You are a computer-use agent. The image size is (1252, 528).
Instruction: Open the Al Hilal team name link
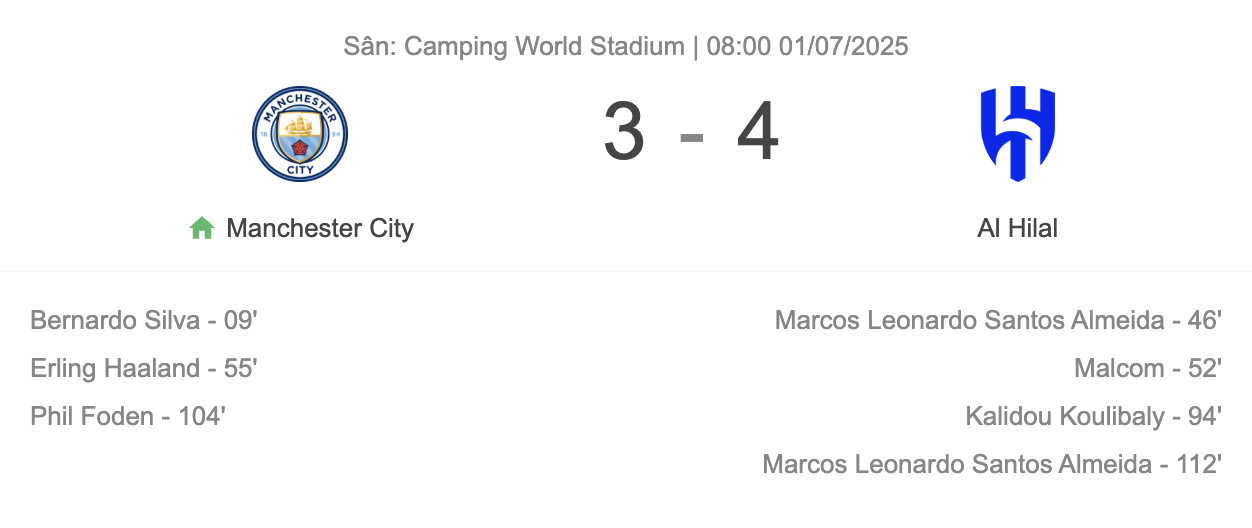(x=1017, y=228)
